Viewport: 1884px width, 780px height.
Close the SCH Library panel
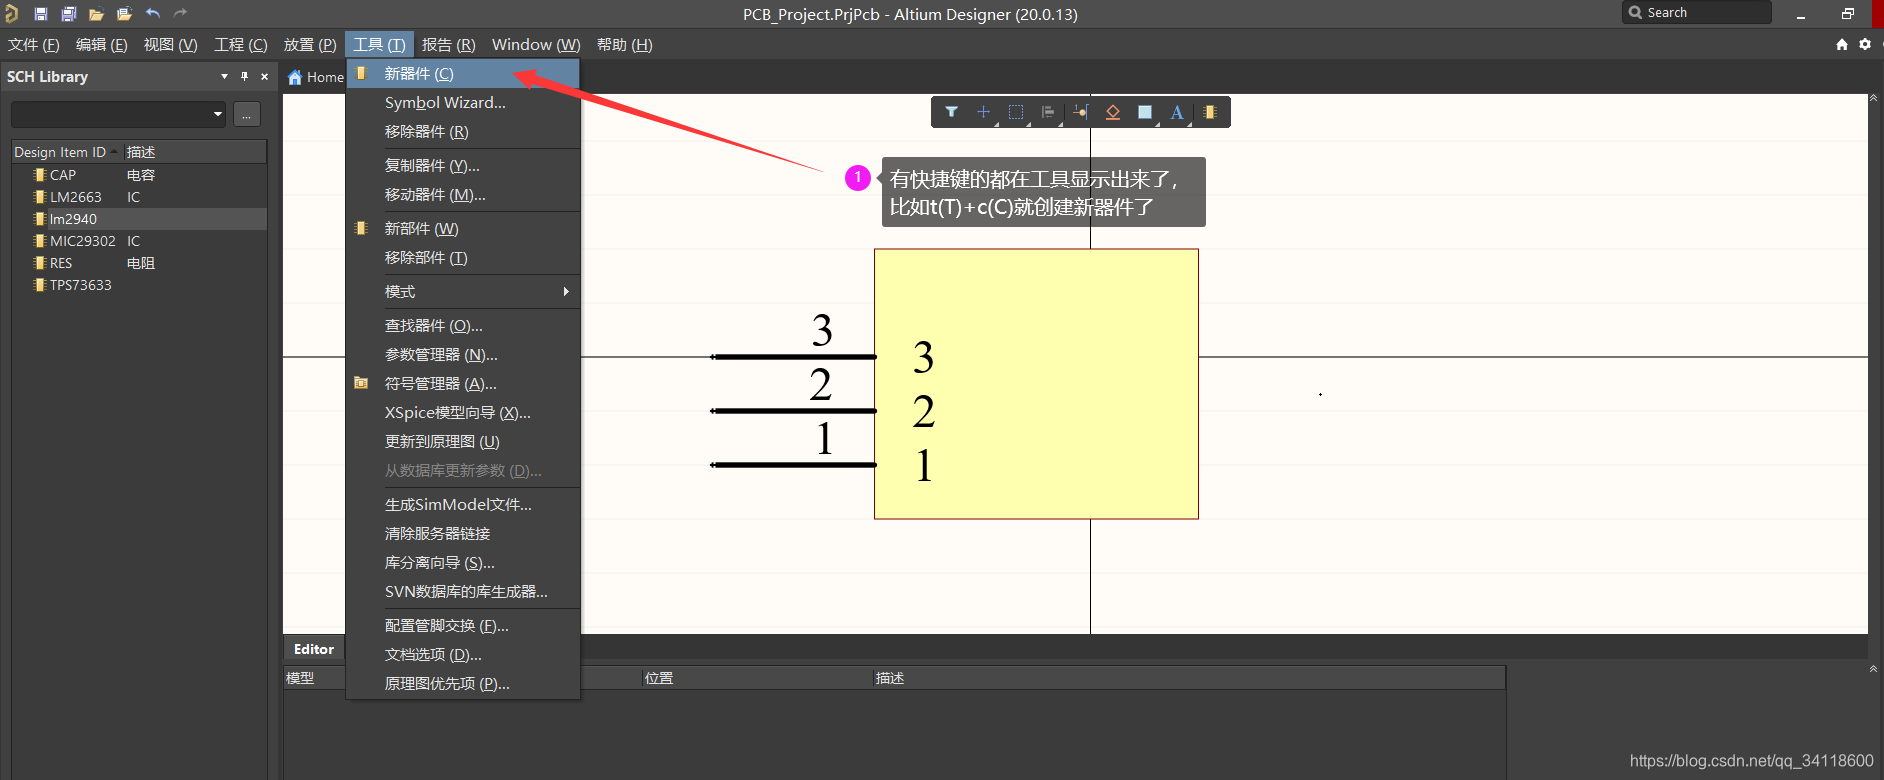tap(264, 76)
